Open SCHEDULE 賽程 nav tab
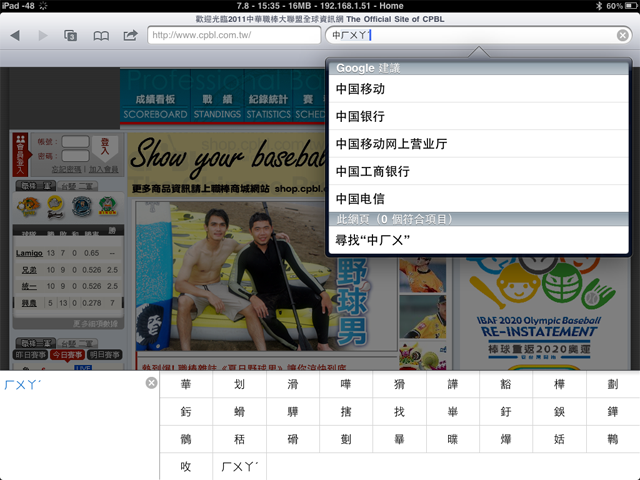This screenshot has height=480, width=640. click(x=310, y=106)
